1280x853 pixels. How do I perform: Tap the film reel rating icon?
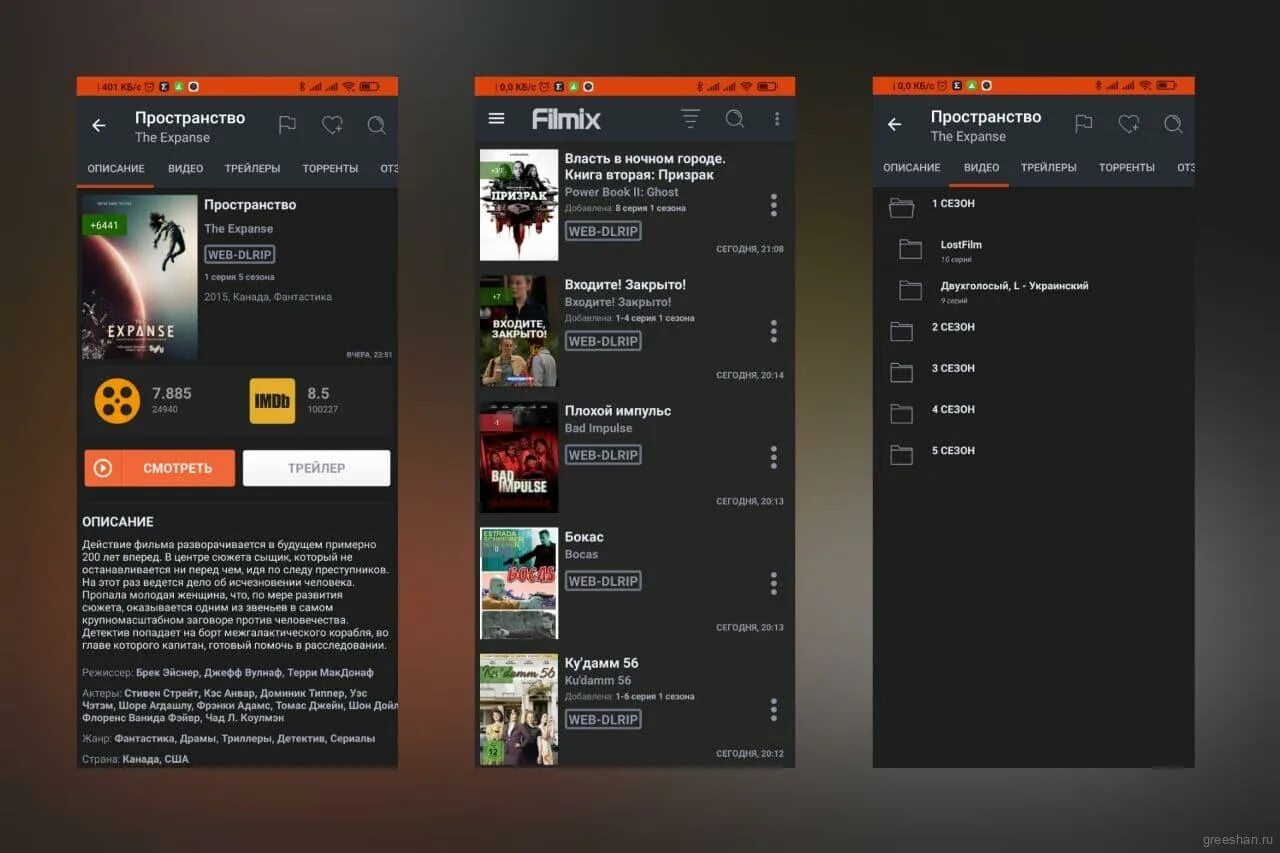click(x=117, y=401)
